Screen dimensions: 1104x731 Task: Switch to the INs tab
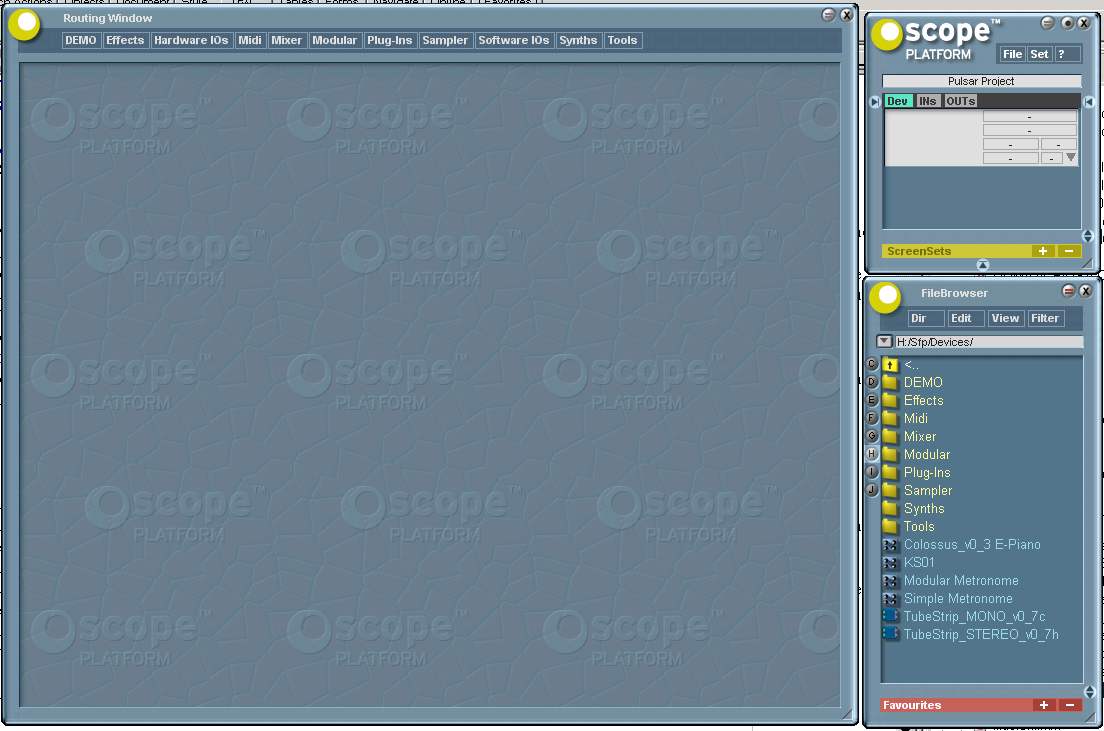[928, 101]
